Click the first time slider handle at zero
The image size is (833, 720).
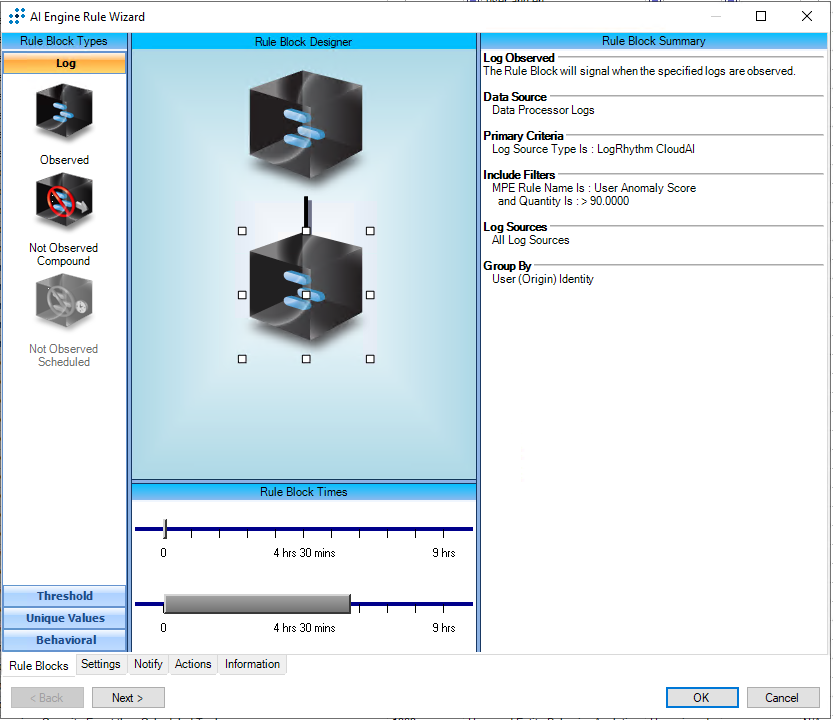click(x=165, y=528)
